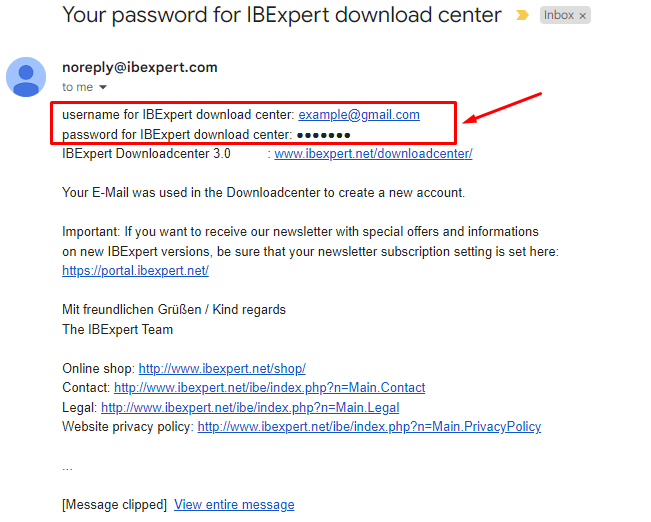This screenshot has width=651, height=522.
Task: Click the masked password dots
Action: click(x=324, y=135)
